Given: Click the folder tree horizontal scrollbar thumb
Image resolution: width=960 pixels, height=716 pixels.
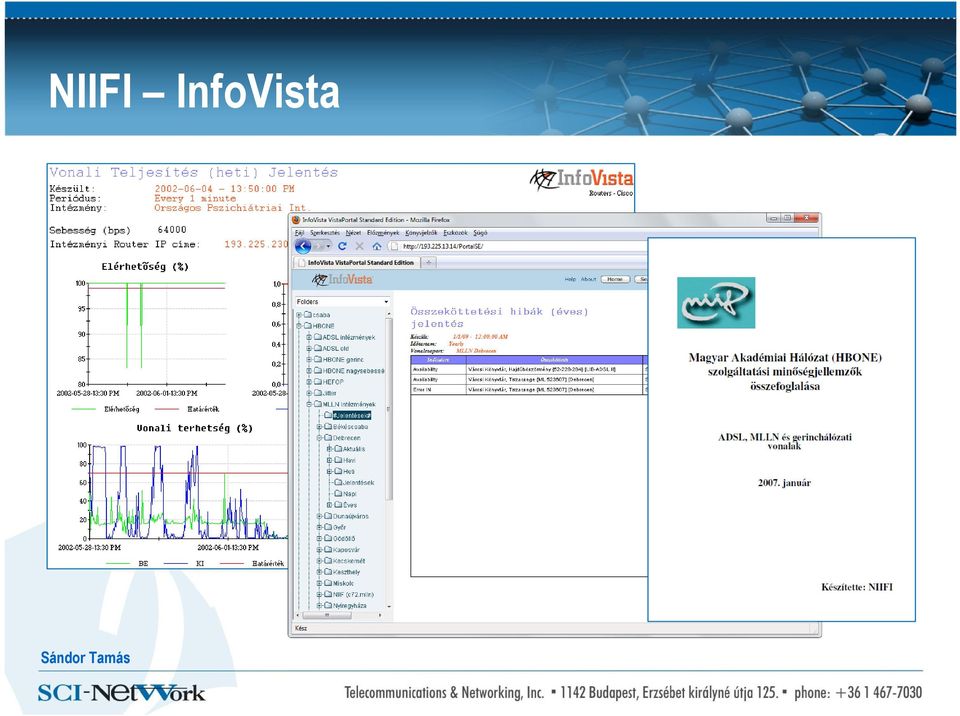Looking at the screenshot, I should click(326, 615).
